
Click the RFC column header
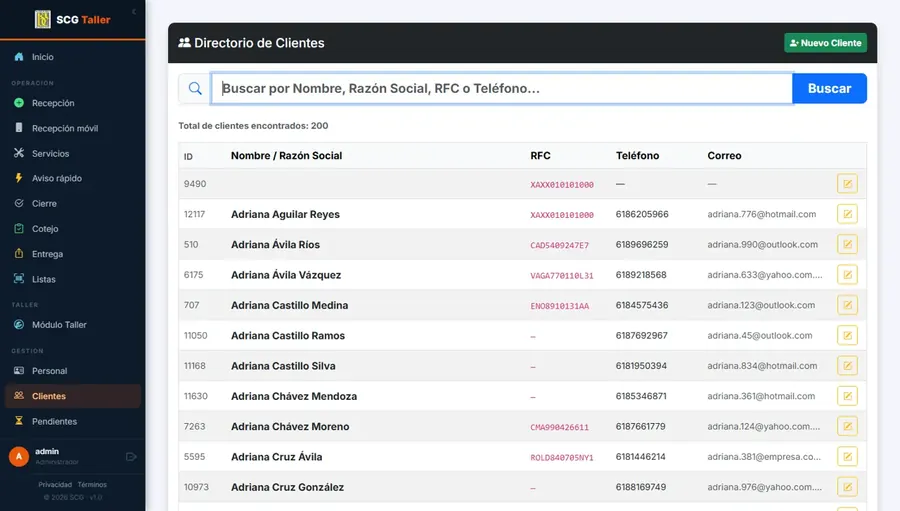click(540, 156)
